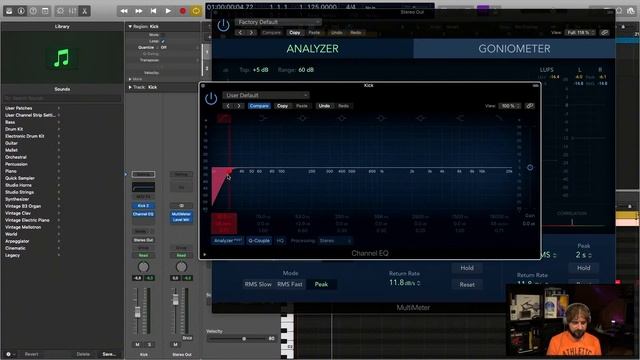This screenshot has height=360, width=640.
Task: Expand Channel EQ extended parameters triangle
Action: (204, 255)
